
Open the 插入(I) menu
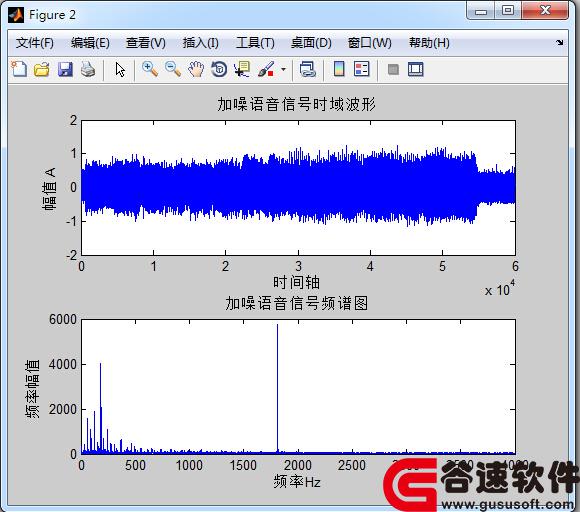[x=200, y=43]
